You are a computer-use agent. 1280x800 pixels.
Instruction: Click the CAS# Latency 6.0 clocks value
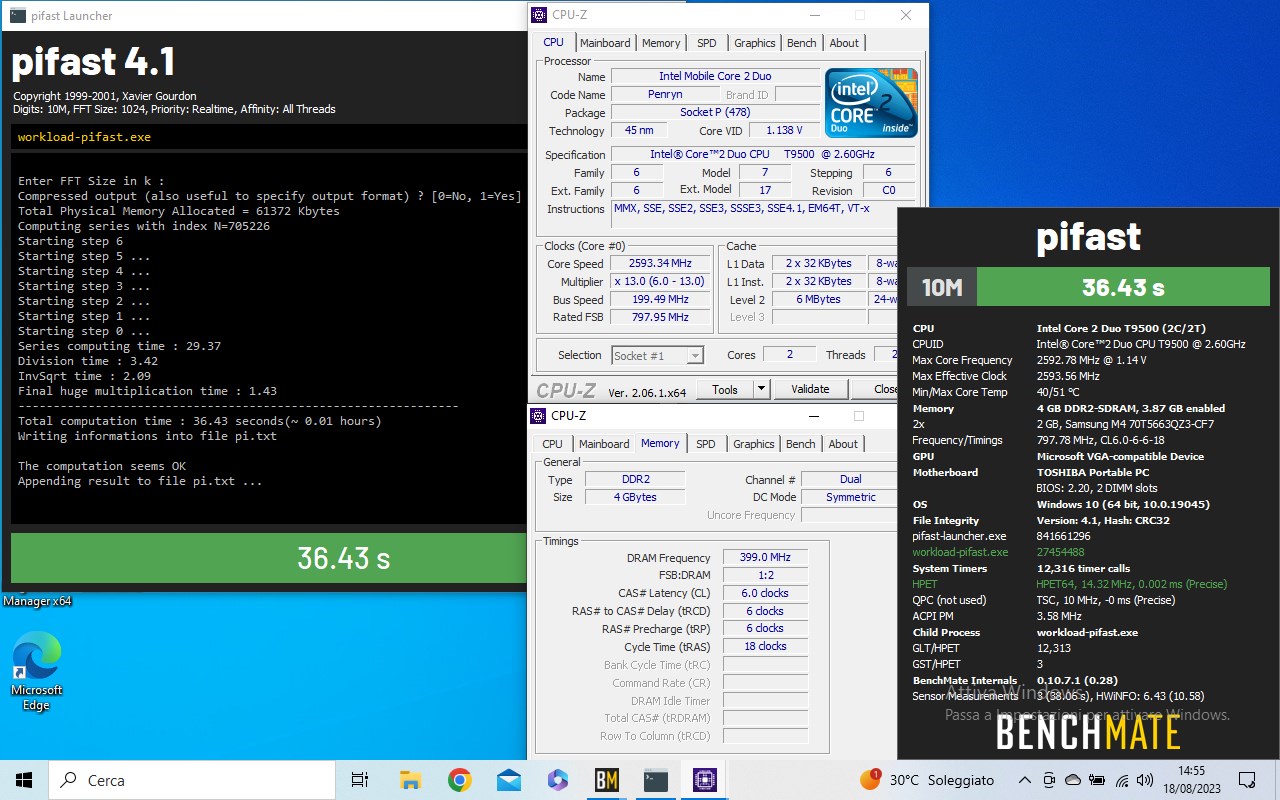coord(765,593)
